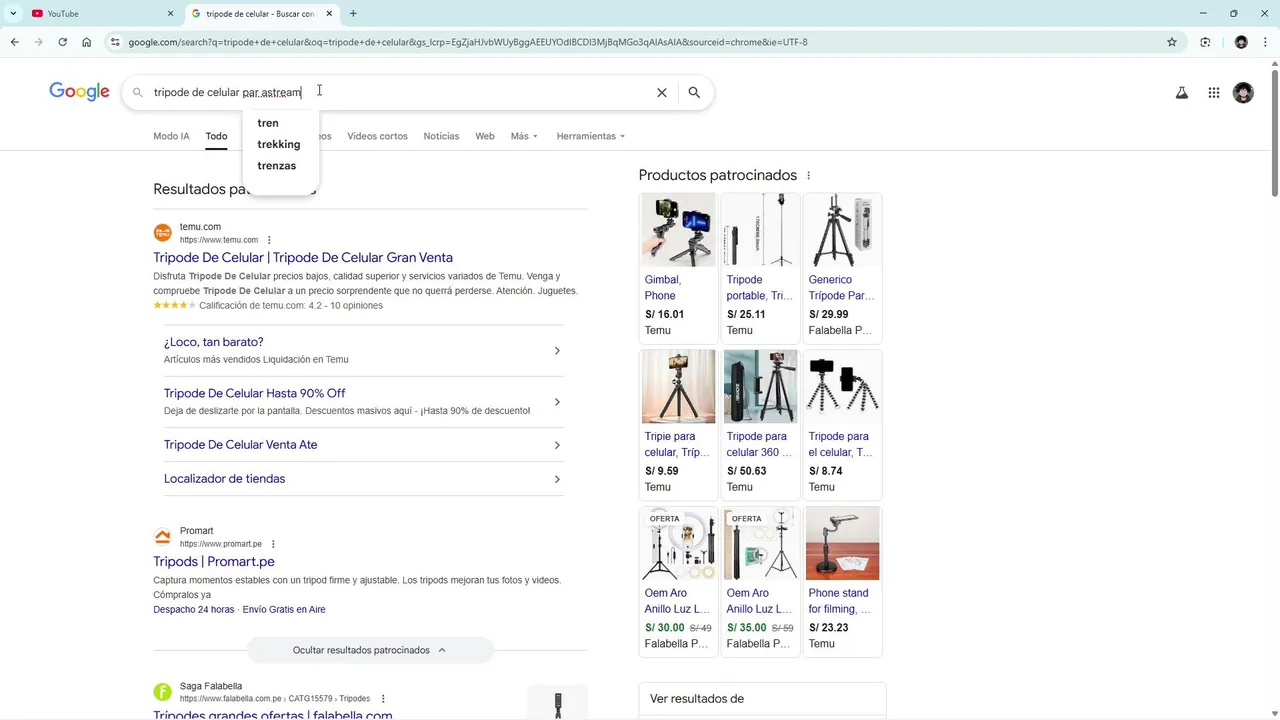
Task: Click the Envío Gratis en Aire link
Action: [x=284, y=609]
